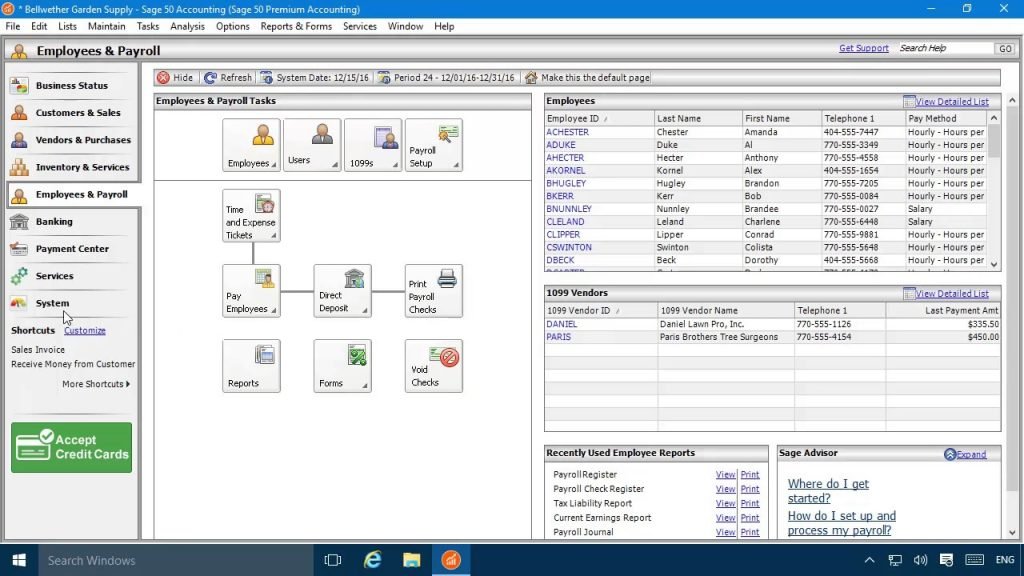This screenshot has height=576, width=1024.
Task: Make this the default page
Action: coord(587,78)
